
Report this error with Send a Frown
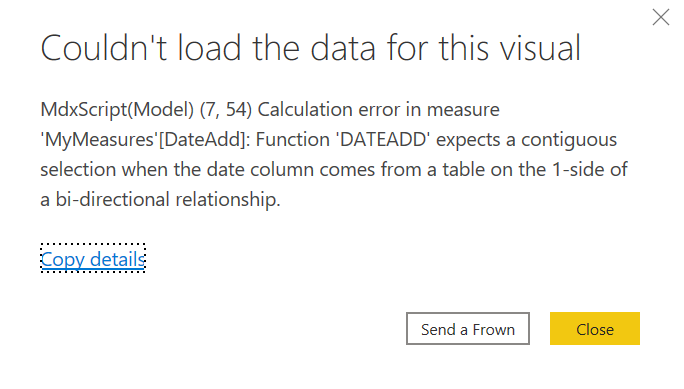pos(468,329)
